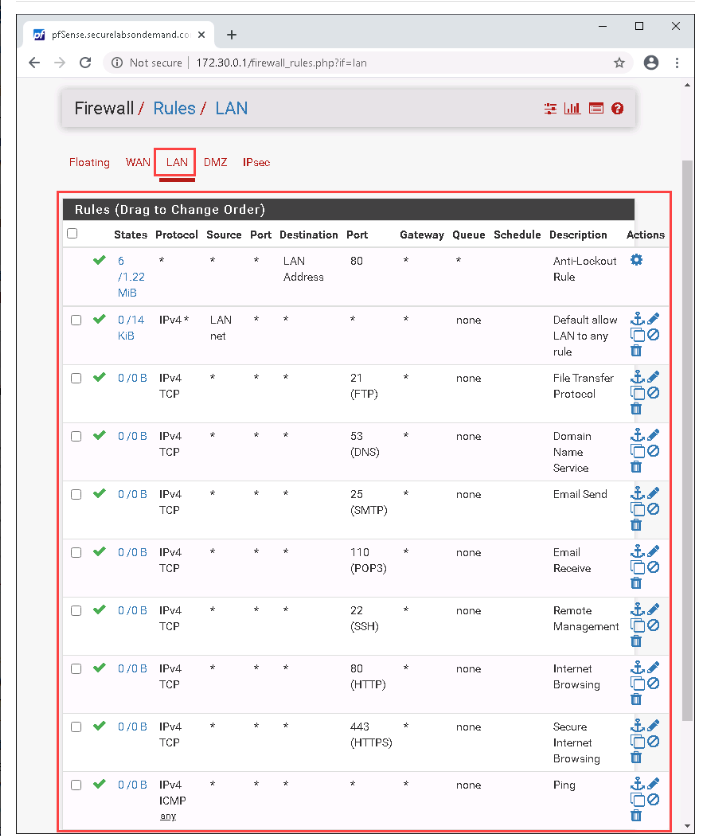Viewport: 709px width, 836px height.
Task: Close the pfSense browser tab
Action: 202,35
